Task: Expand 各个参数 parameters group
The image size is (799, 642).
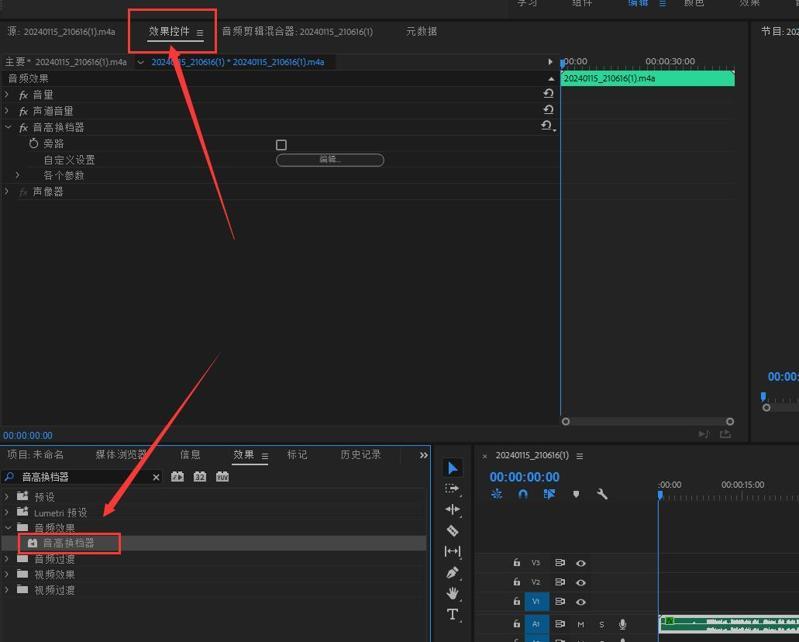Action: coord(18,175)
